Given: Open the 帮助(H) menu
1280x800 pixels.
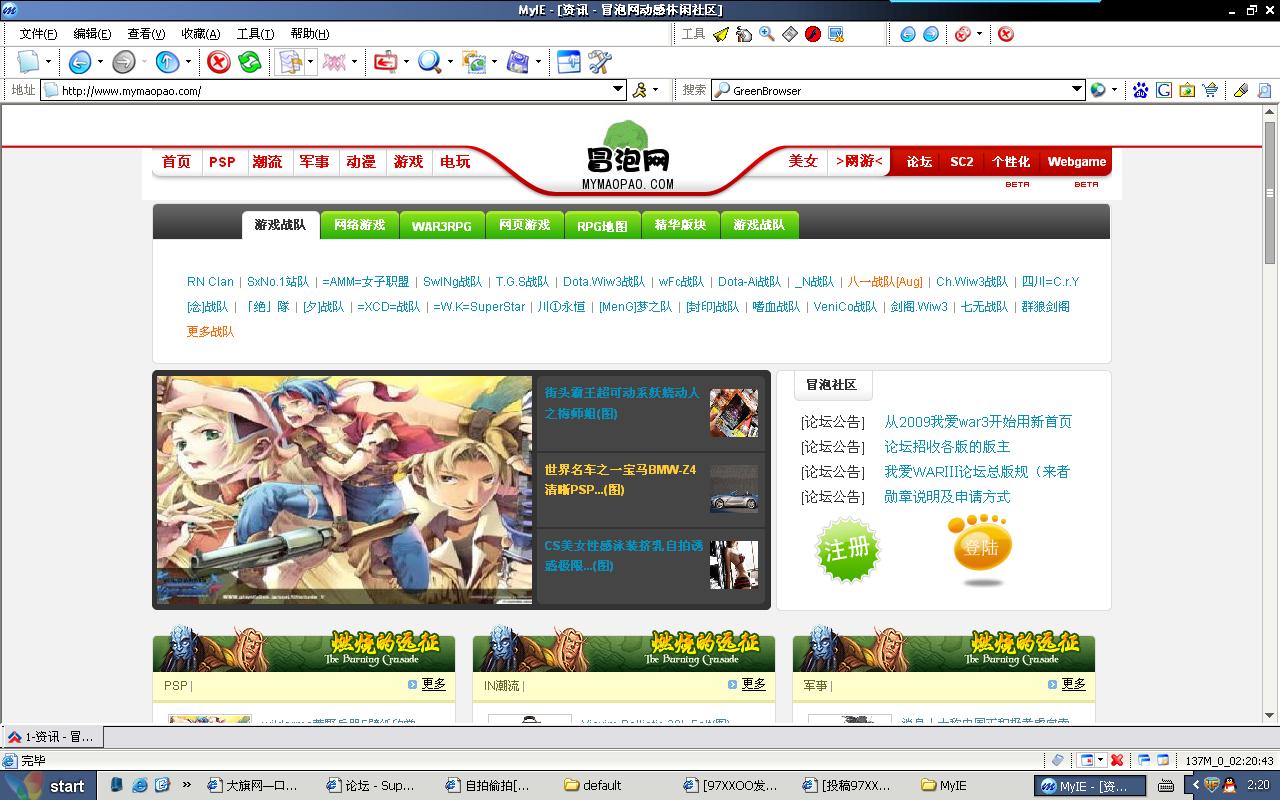Looking at the screenshot, I should coord(310,34).
